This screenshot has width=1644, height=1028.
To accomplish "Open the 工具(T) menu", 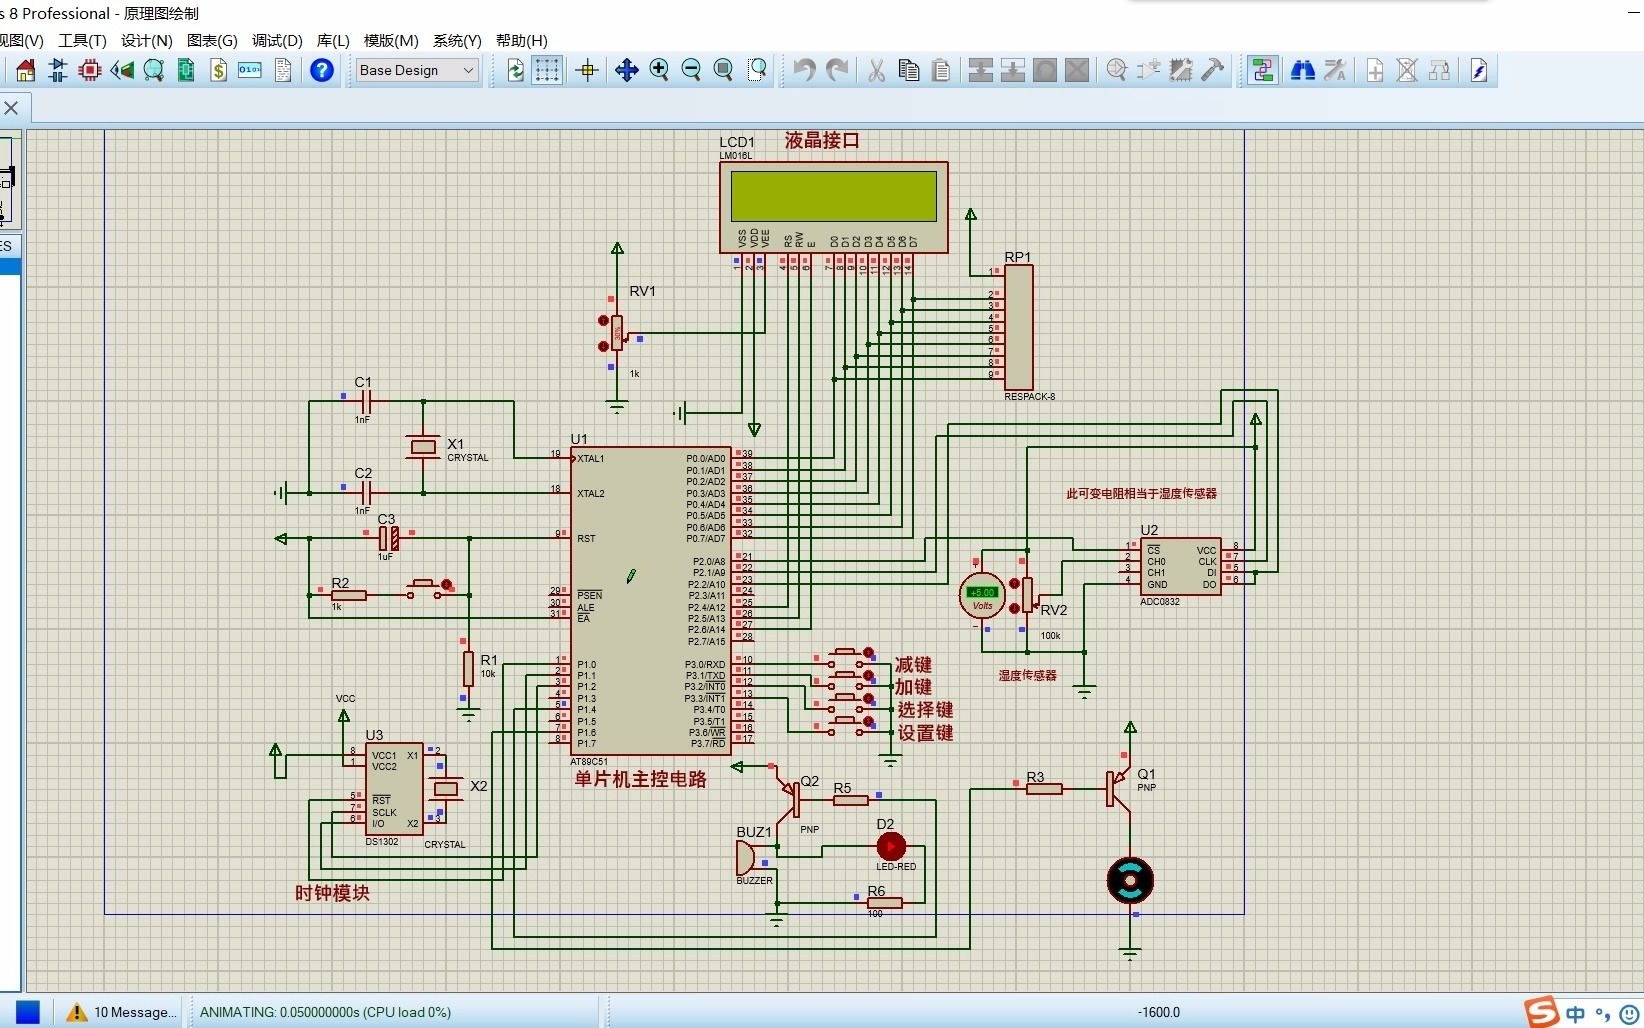I will coord(82,41).
